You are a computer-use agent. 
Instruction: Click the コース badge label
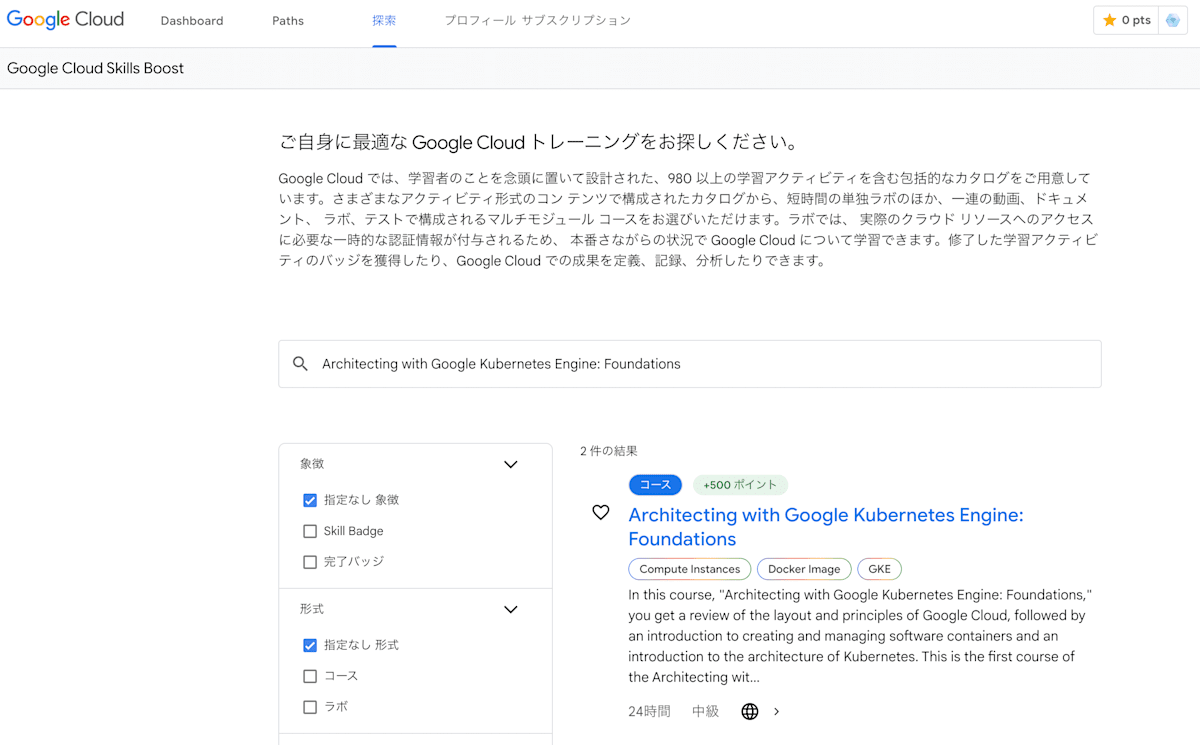coord(655,485)
